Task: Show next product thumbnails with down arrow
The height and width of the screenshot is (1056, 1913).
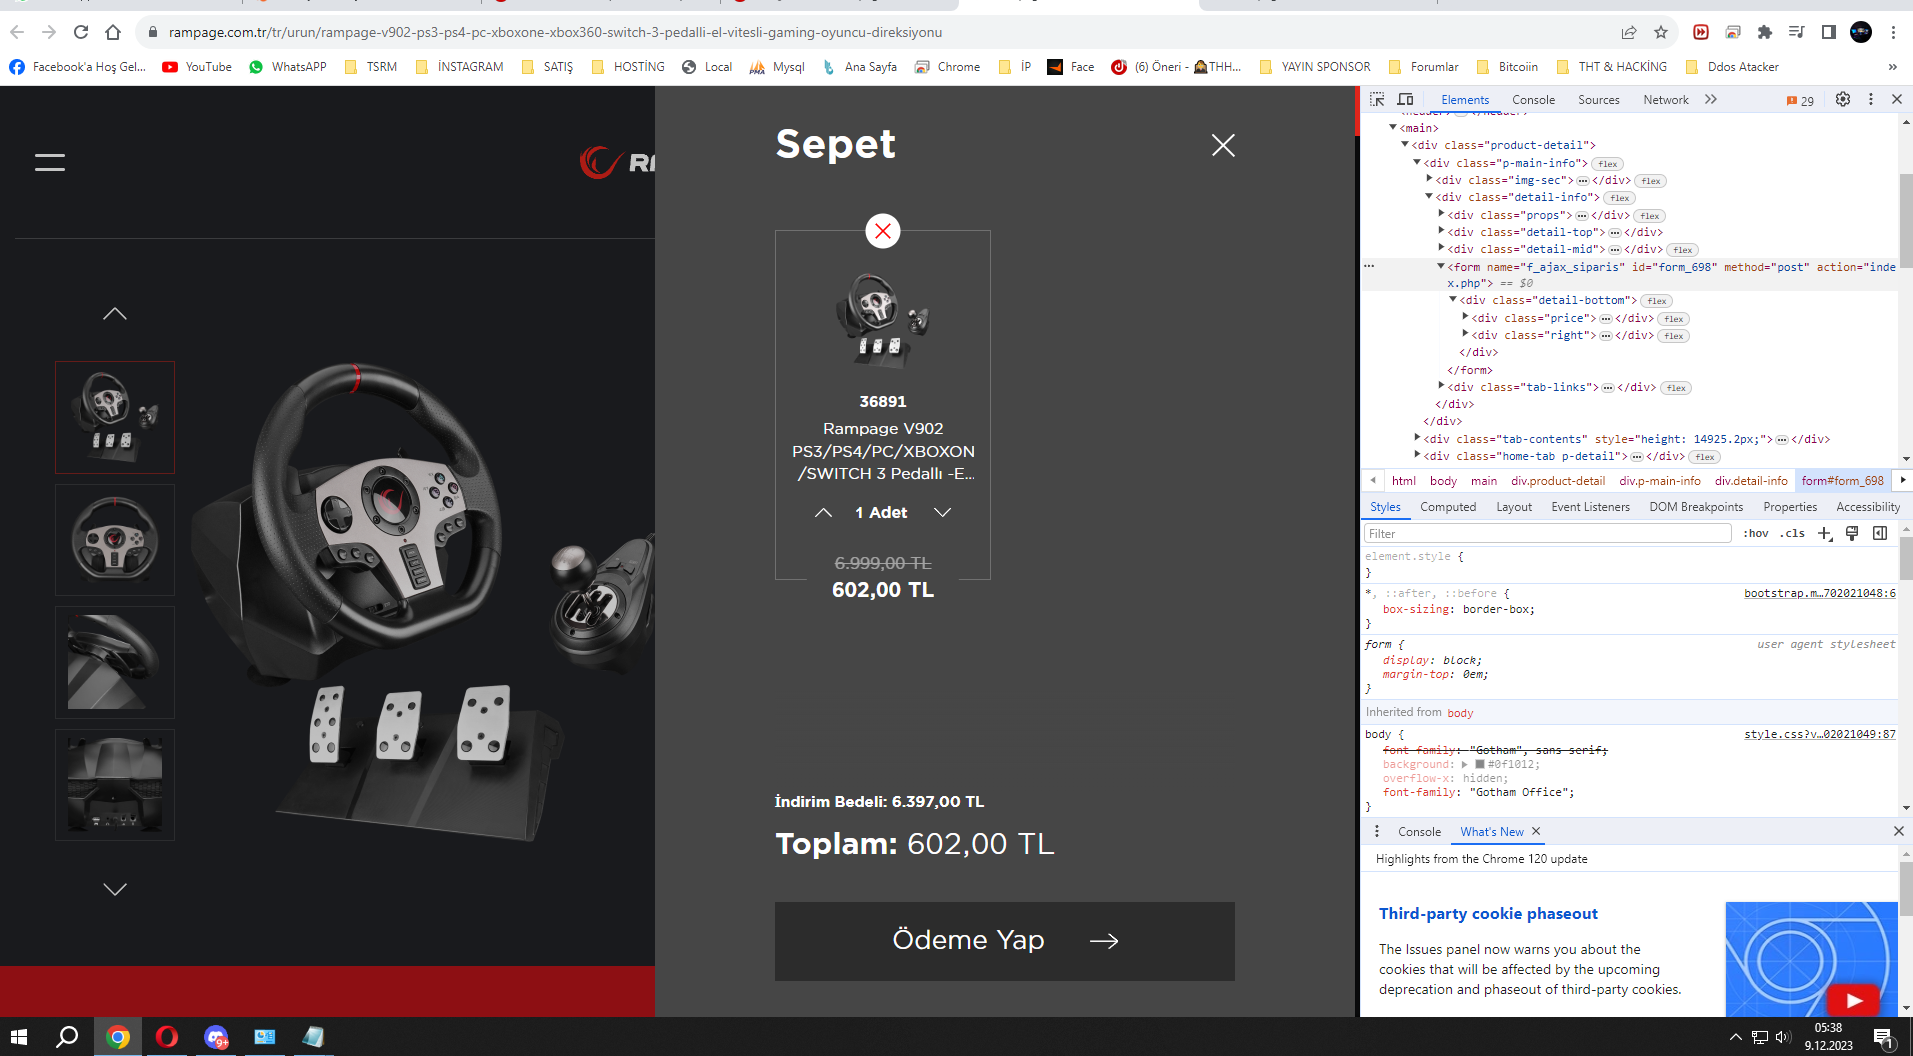Action: 115,889
